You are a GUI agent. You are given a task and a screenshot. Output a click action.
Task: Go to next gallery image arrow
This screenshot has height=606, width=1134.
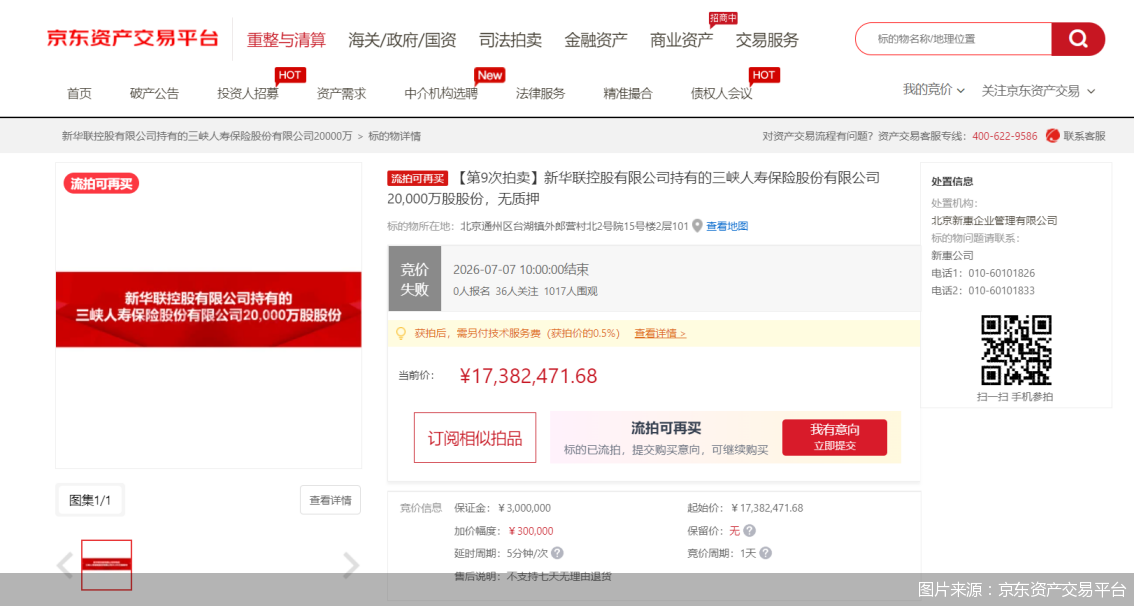coord(351,566)
